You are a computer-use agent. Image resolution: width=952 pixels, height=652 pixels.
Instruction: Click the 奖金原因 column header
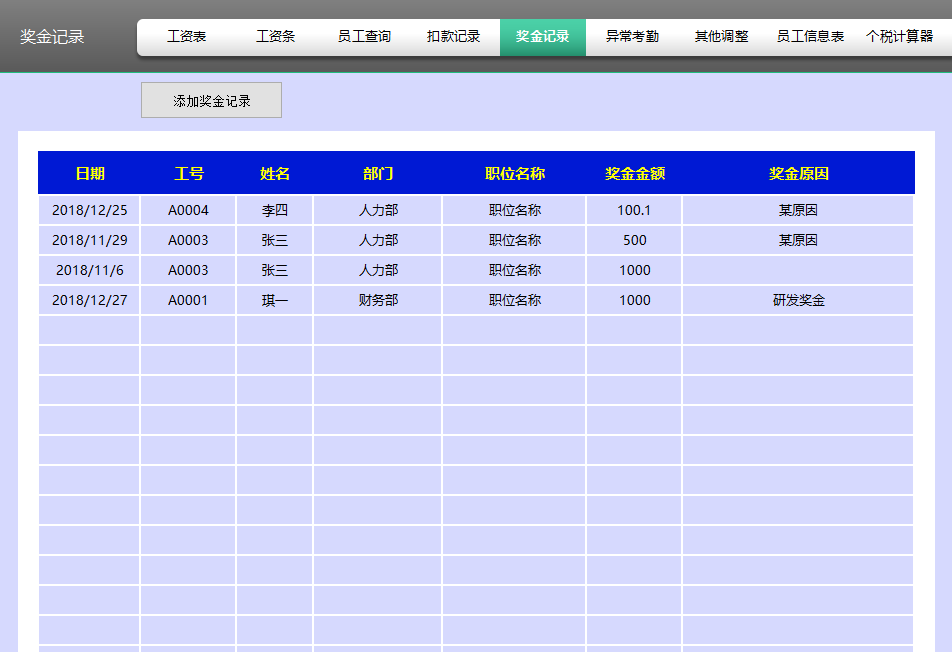[x=797, y=172]
